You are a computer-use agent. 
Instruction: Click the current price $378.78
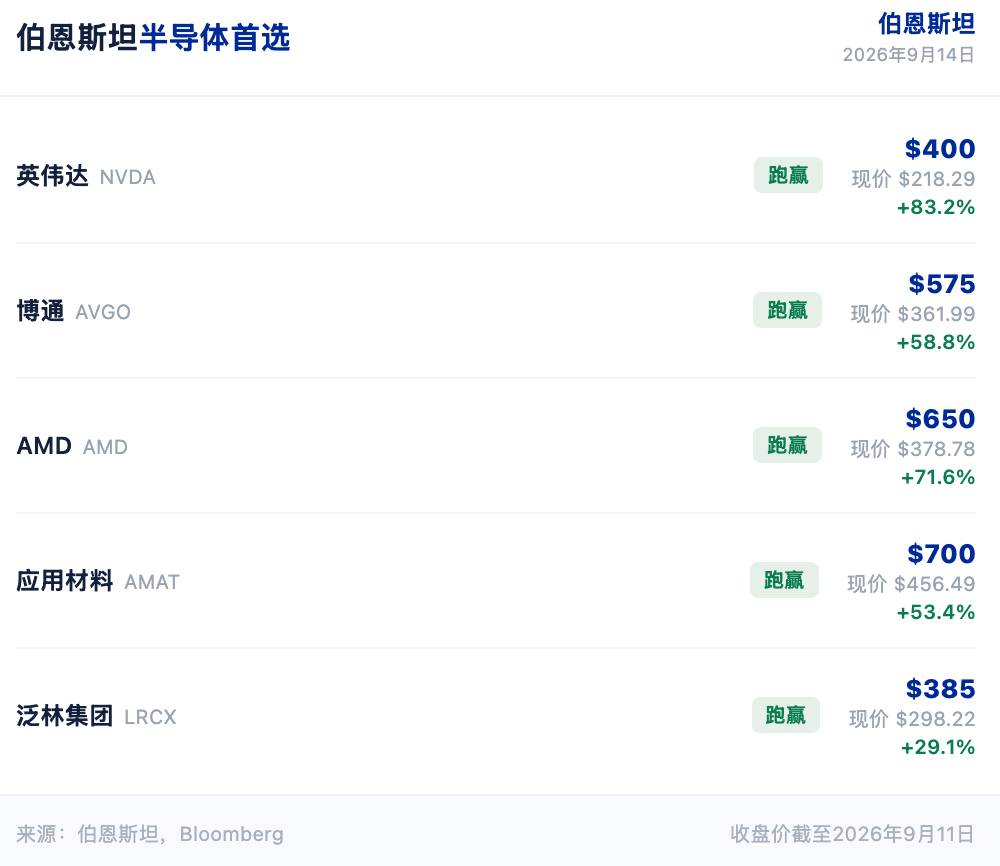point(936,449)
